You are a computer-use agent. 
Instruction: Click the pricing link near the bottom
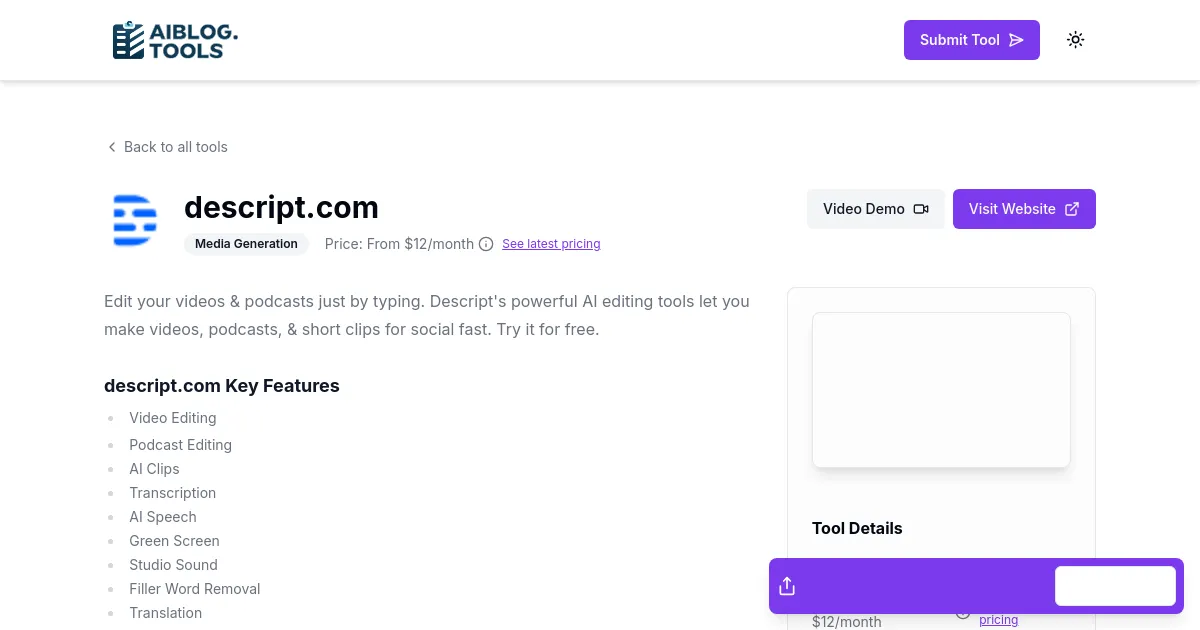tap(998, 619)
